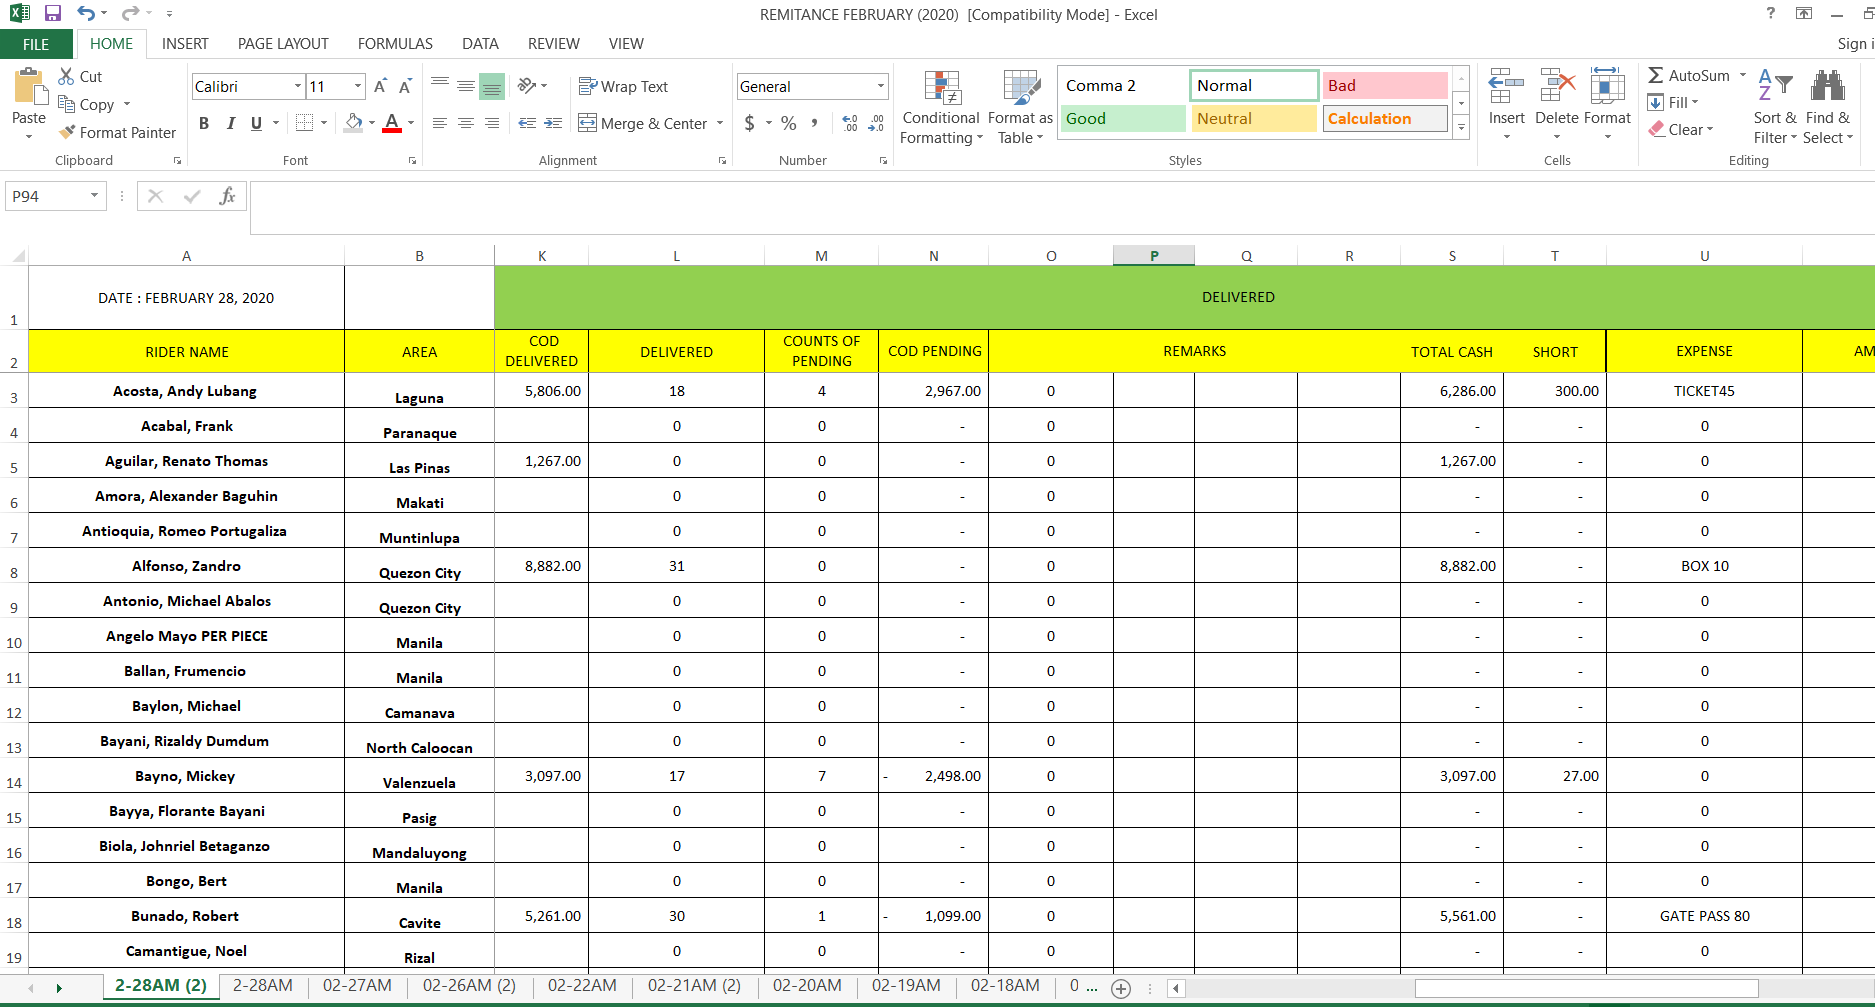1875x1007 pixels.
Task: Increase indent of cell contents
Action: pos(553,123)
